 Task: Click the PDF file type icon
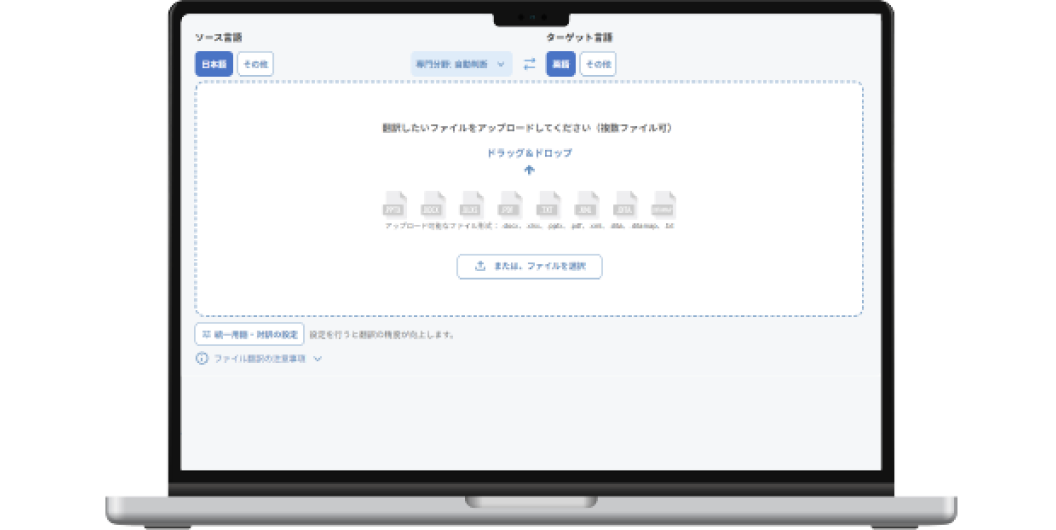pyautogui.click(x=510, y=205)
